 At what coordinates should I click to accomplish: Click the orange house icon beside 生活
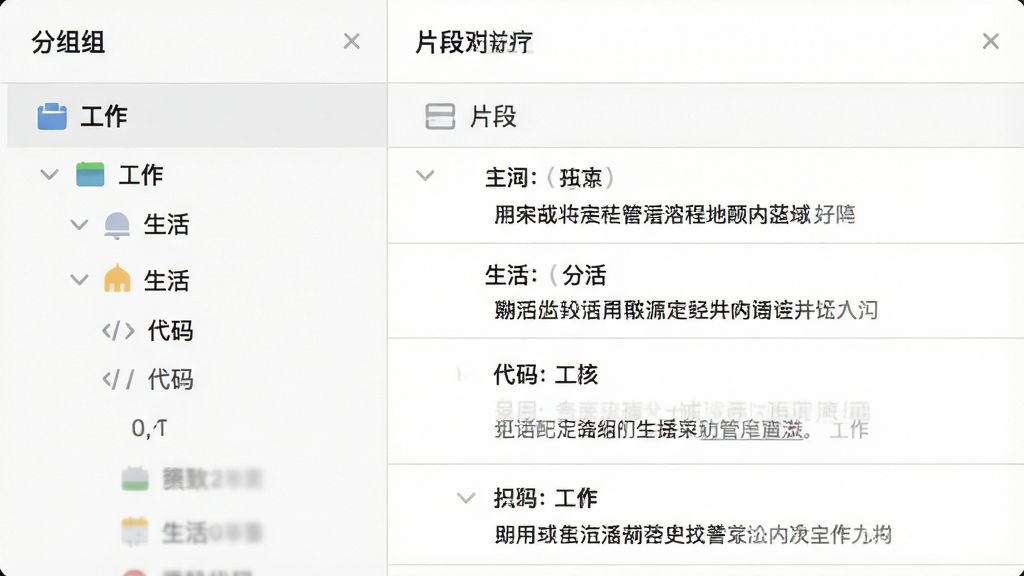(117, 279)
